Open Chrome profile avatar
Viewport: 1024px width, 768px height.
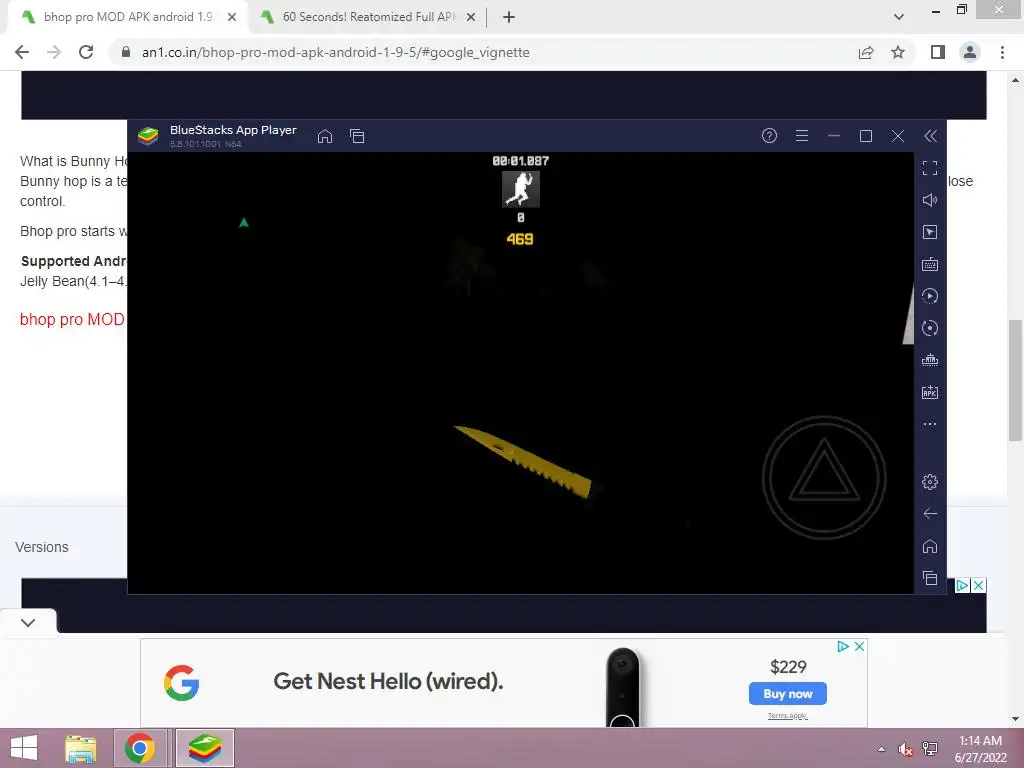[x=970, y=52]
